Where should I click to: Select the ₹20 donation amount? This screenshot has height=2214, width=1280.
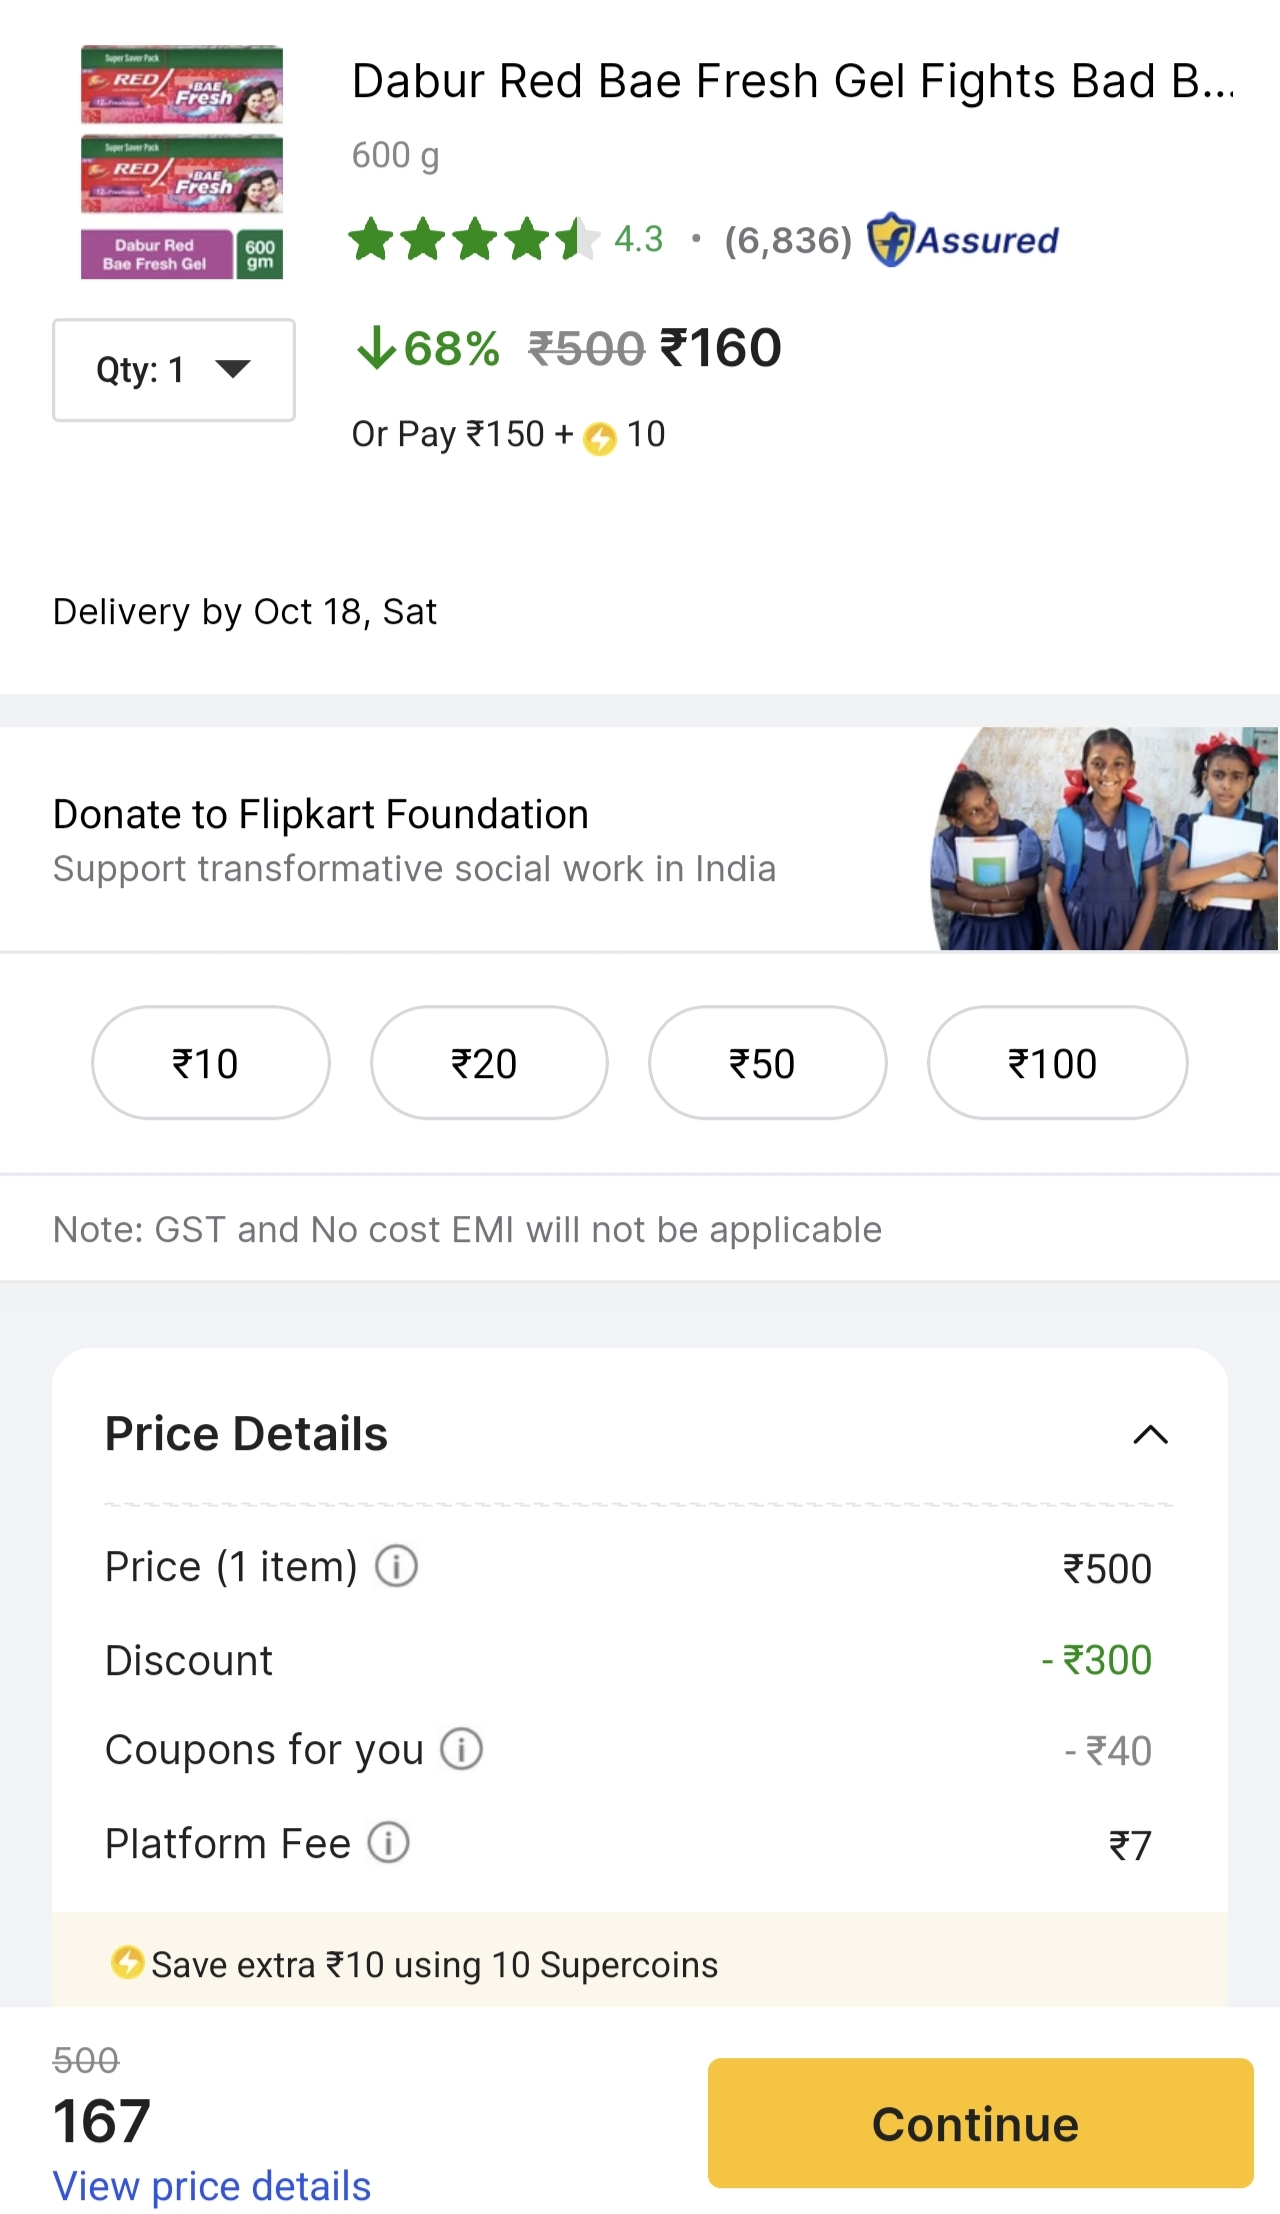488,1063
